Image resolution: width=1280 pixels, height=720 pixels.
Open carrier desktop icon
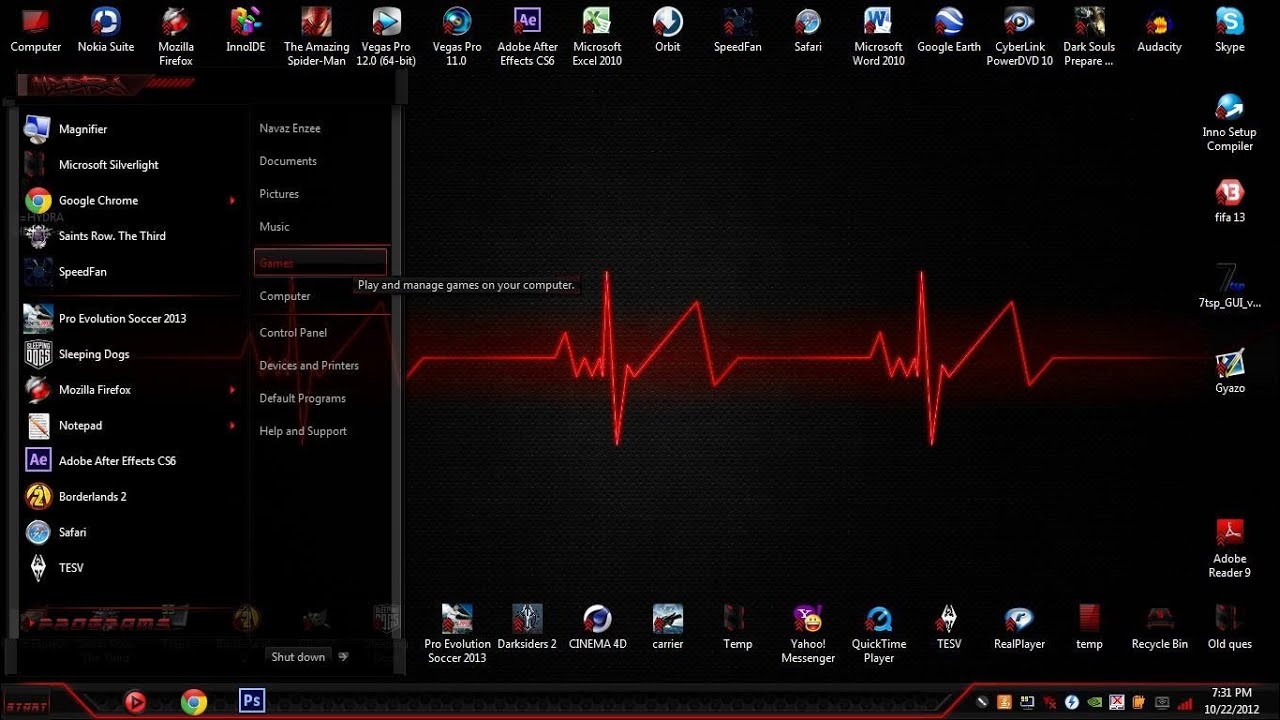coord(668,627)
